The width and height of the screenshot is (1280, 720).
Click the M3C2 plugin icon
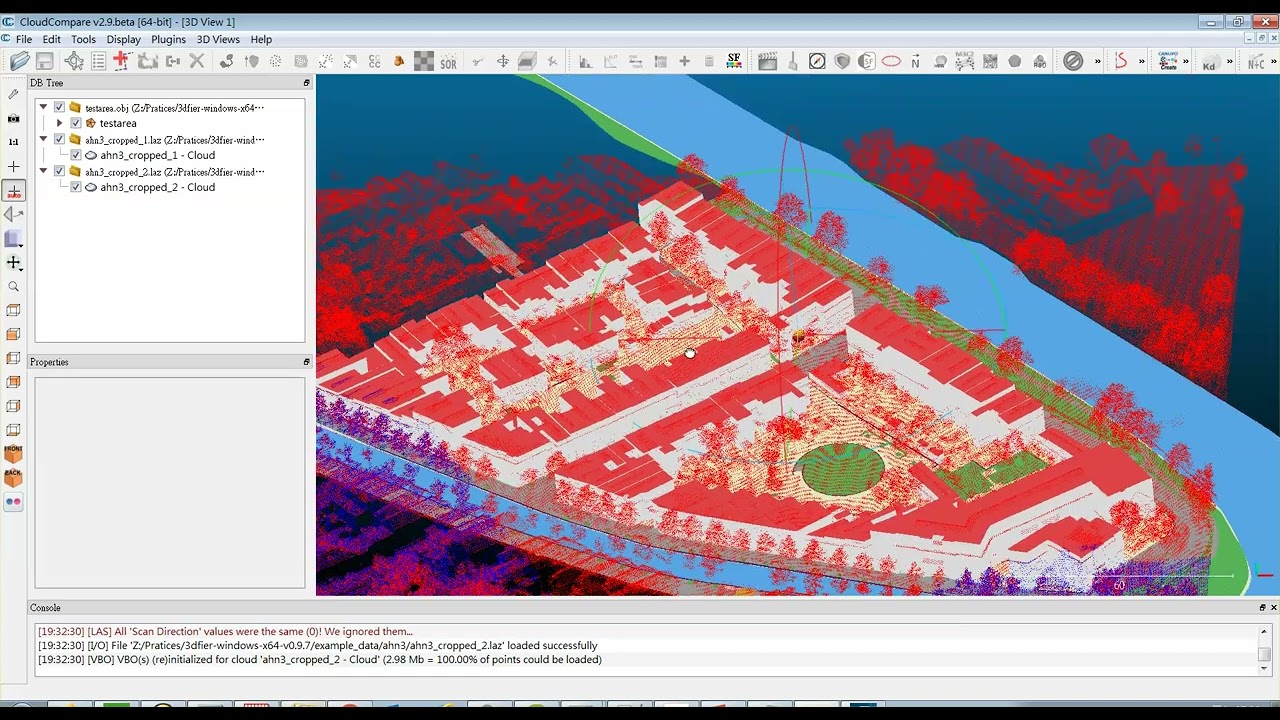click(965, 62)
